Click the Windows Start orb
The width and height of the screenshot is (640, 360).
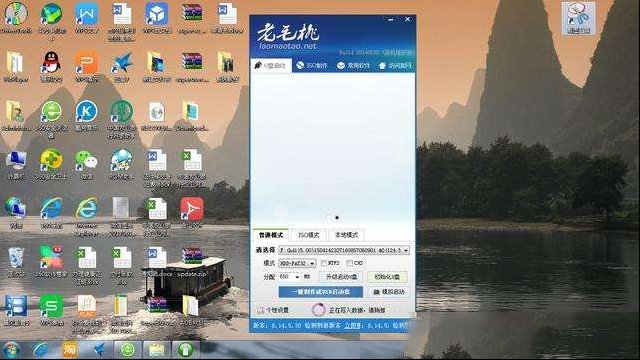(x=11, y=350)
